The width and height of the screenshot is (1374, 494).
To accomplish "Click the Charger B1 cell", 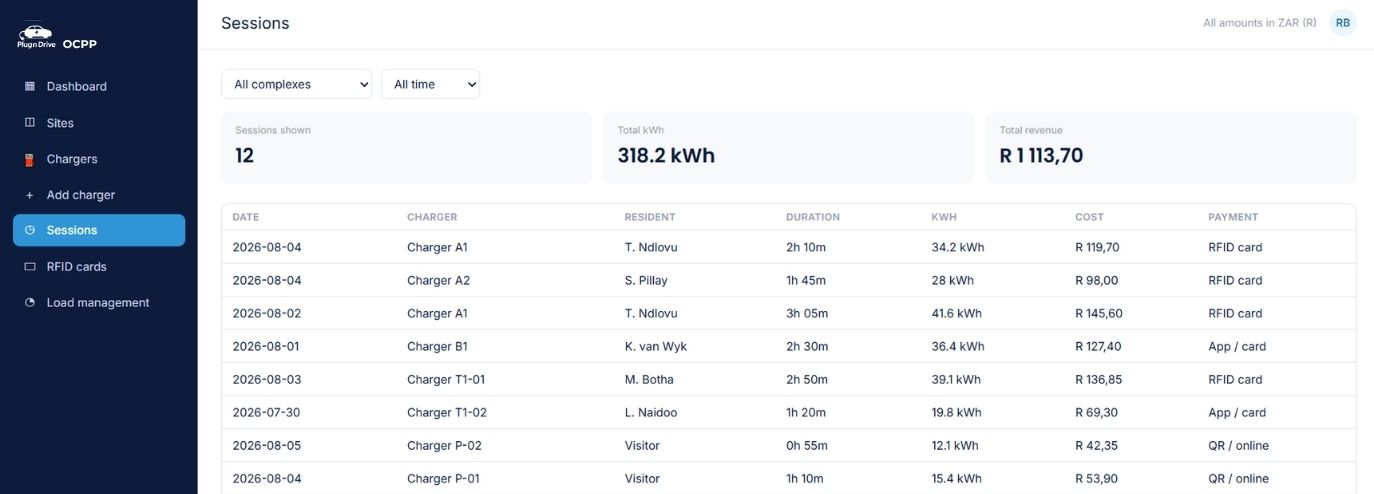I will coord(437,346).
